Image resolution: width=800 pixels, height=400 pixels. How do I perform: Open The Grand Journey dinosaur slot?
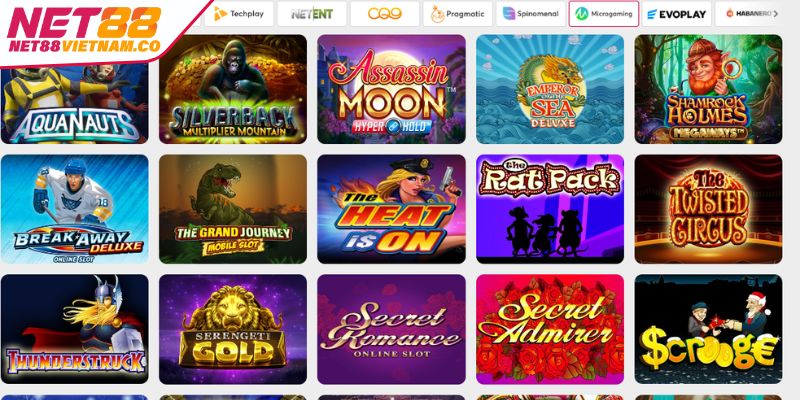(x=233, y=209)
